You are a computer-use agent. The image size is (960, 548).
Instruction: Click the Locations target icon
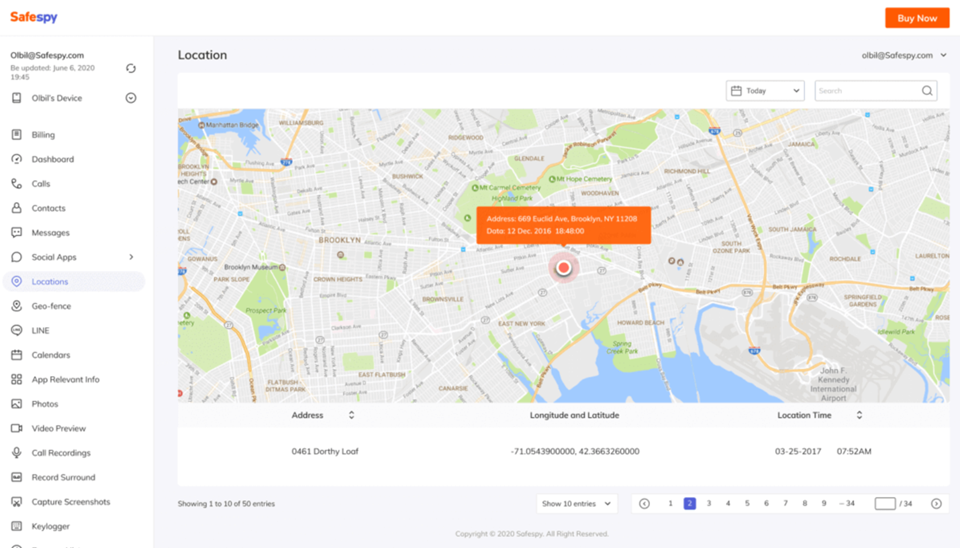click(x=17, y=282)
